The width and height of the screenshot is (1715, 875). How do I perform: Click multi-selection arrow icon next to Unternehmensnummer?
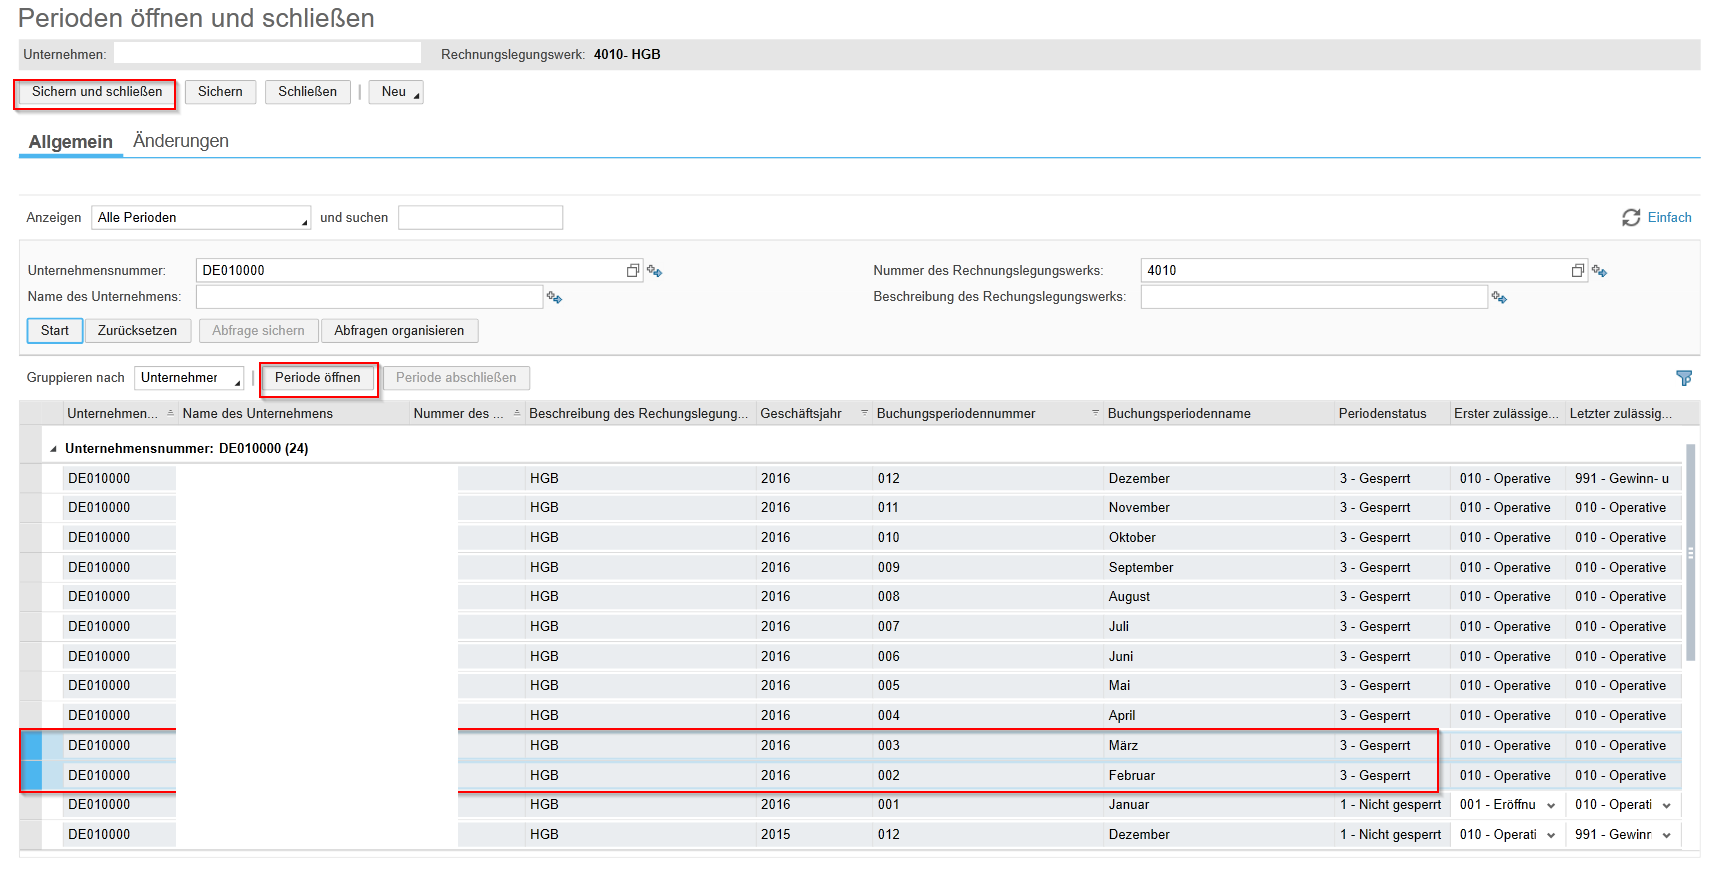pyautogui.click(x=655, y=271)
